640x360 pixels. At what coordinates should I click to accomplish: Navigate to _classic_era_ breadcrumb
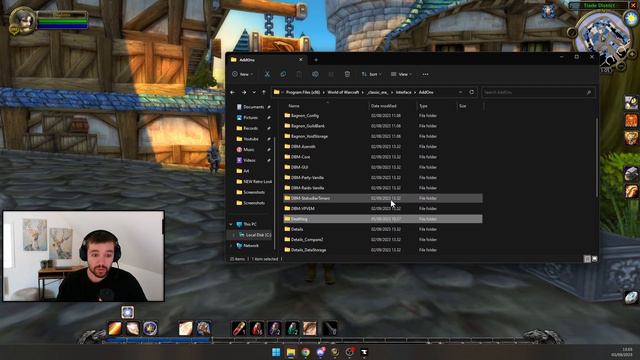(x=378, y=93)
